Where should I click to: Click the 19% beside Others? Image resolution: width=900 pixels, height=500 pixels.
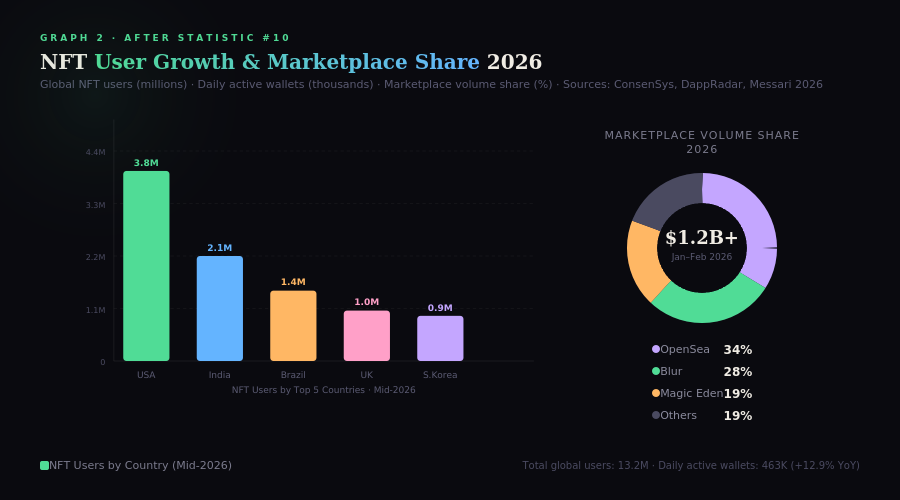coord(738,416)
